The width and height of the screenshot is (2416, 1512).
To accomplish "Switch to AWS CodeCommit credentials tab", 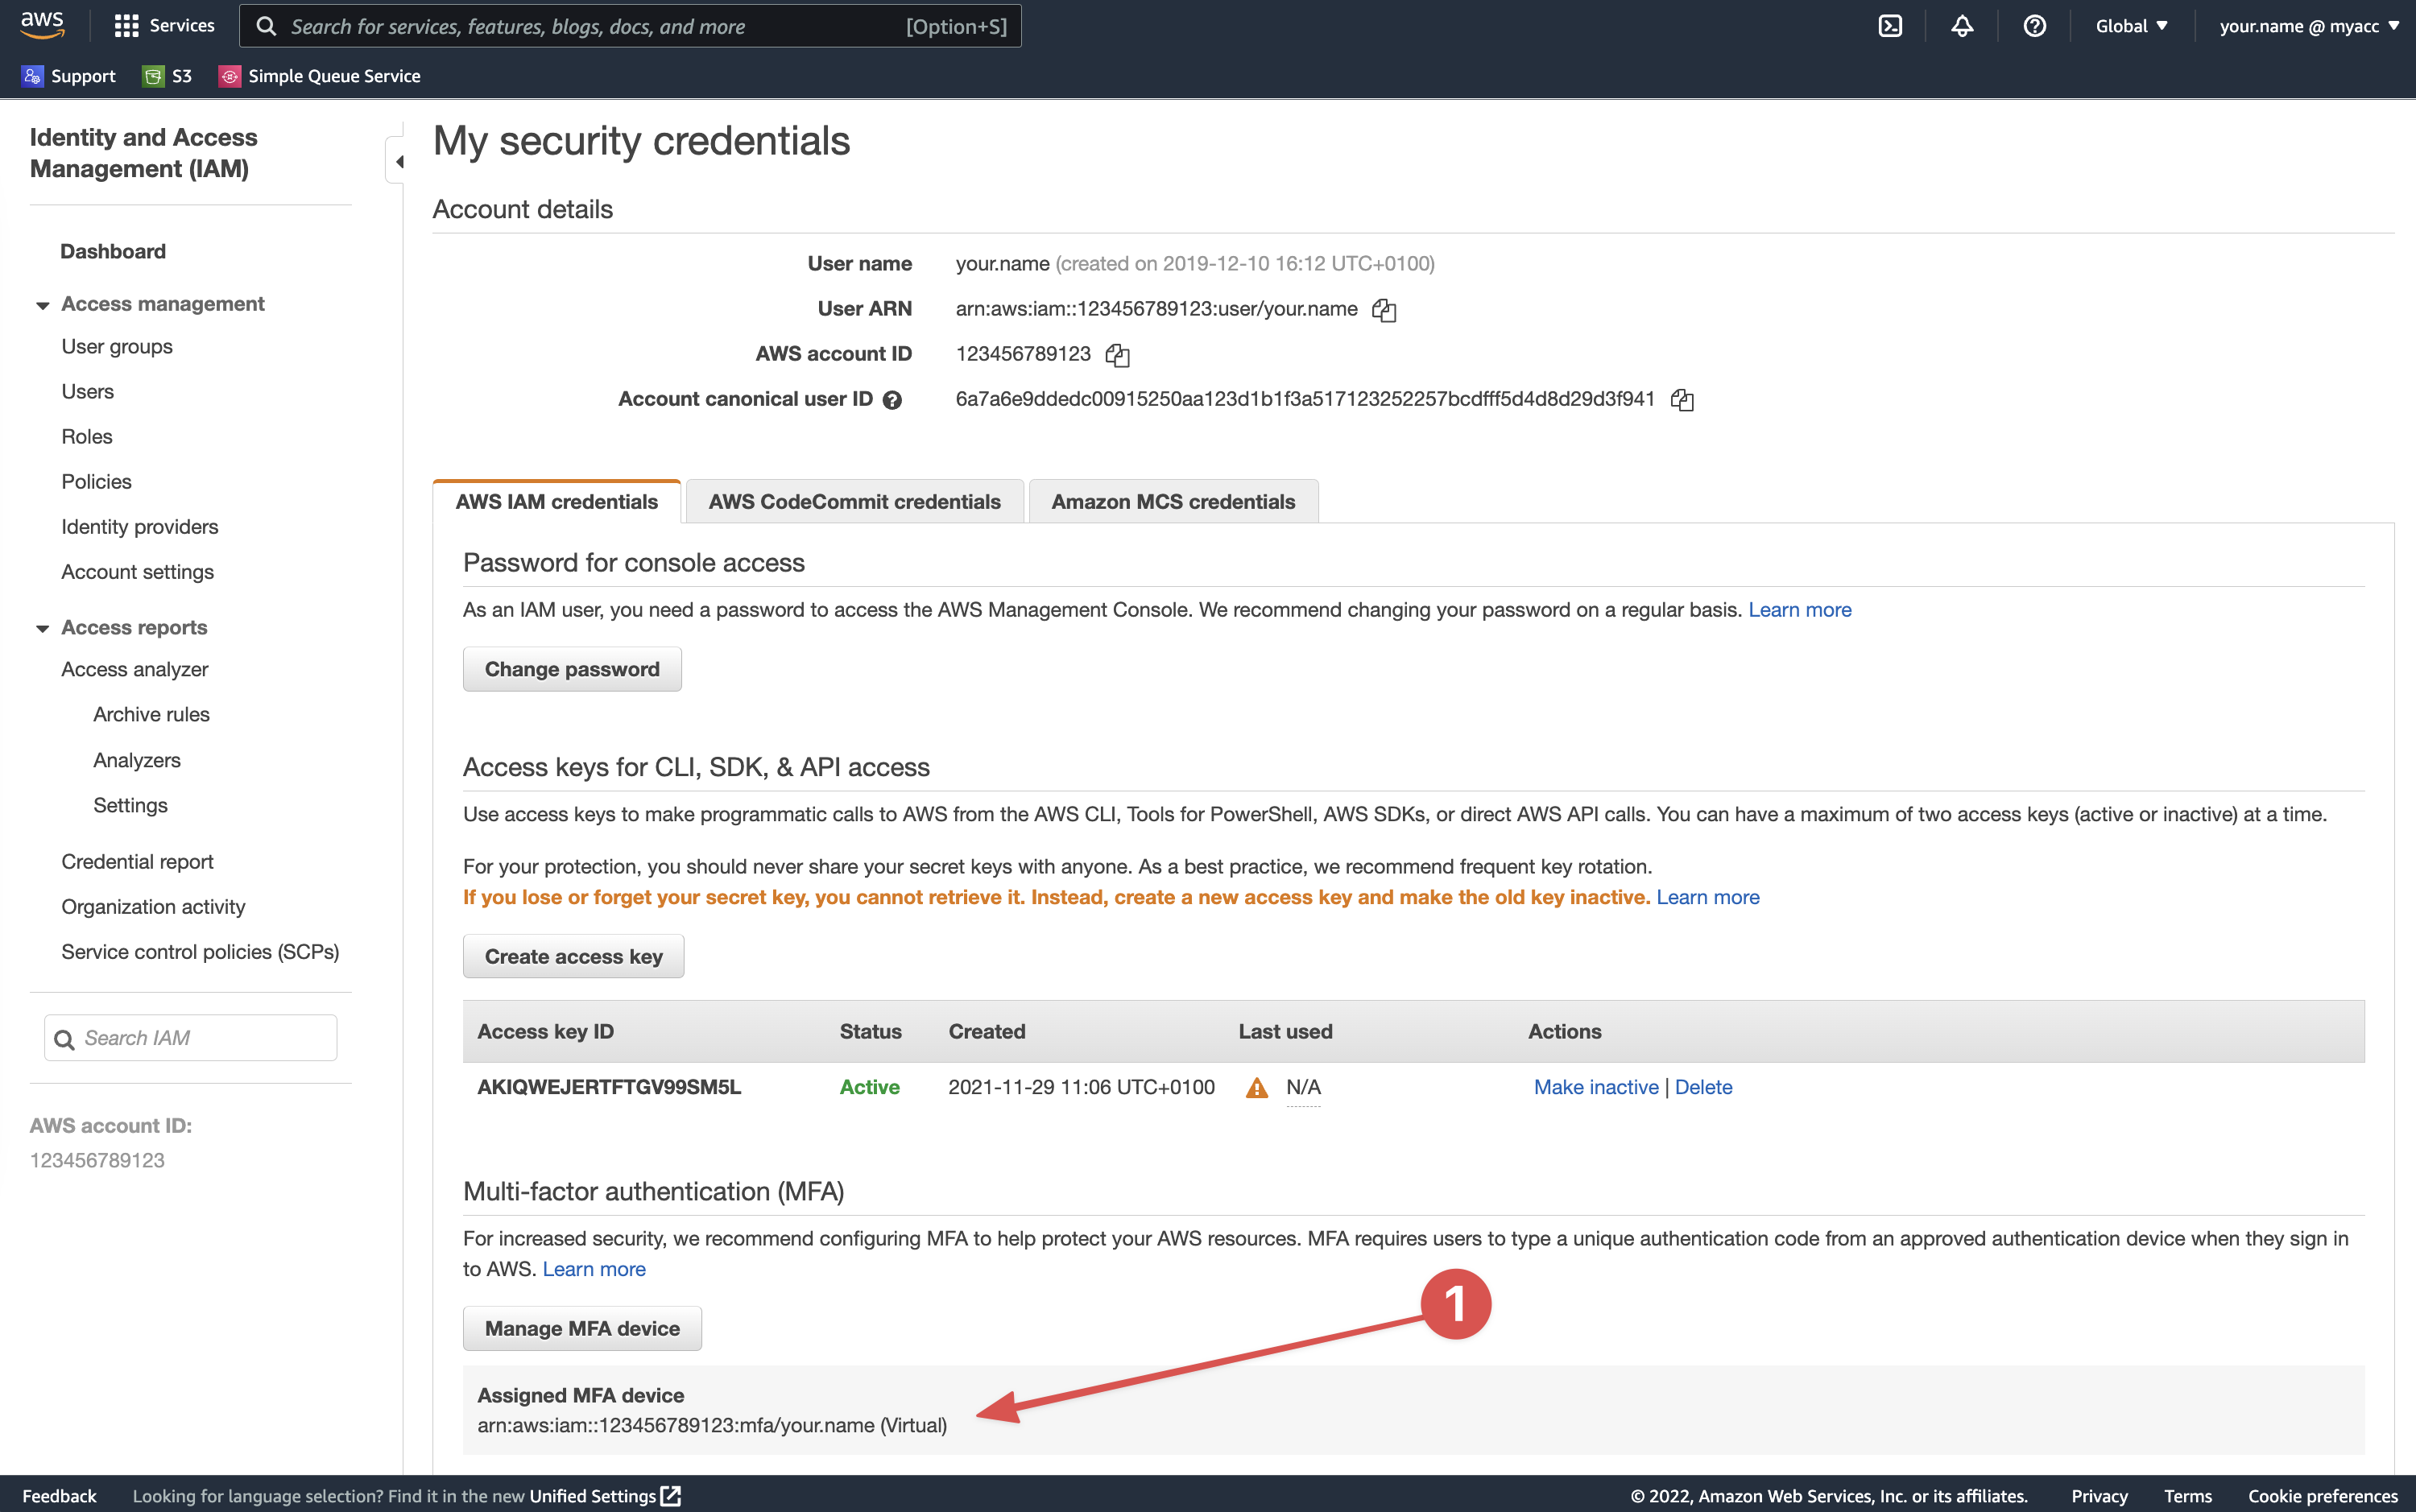I will tap(854, 502).
